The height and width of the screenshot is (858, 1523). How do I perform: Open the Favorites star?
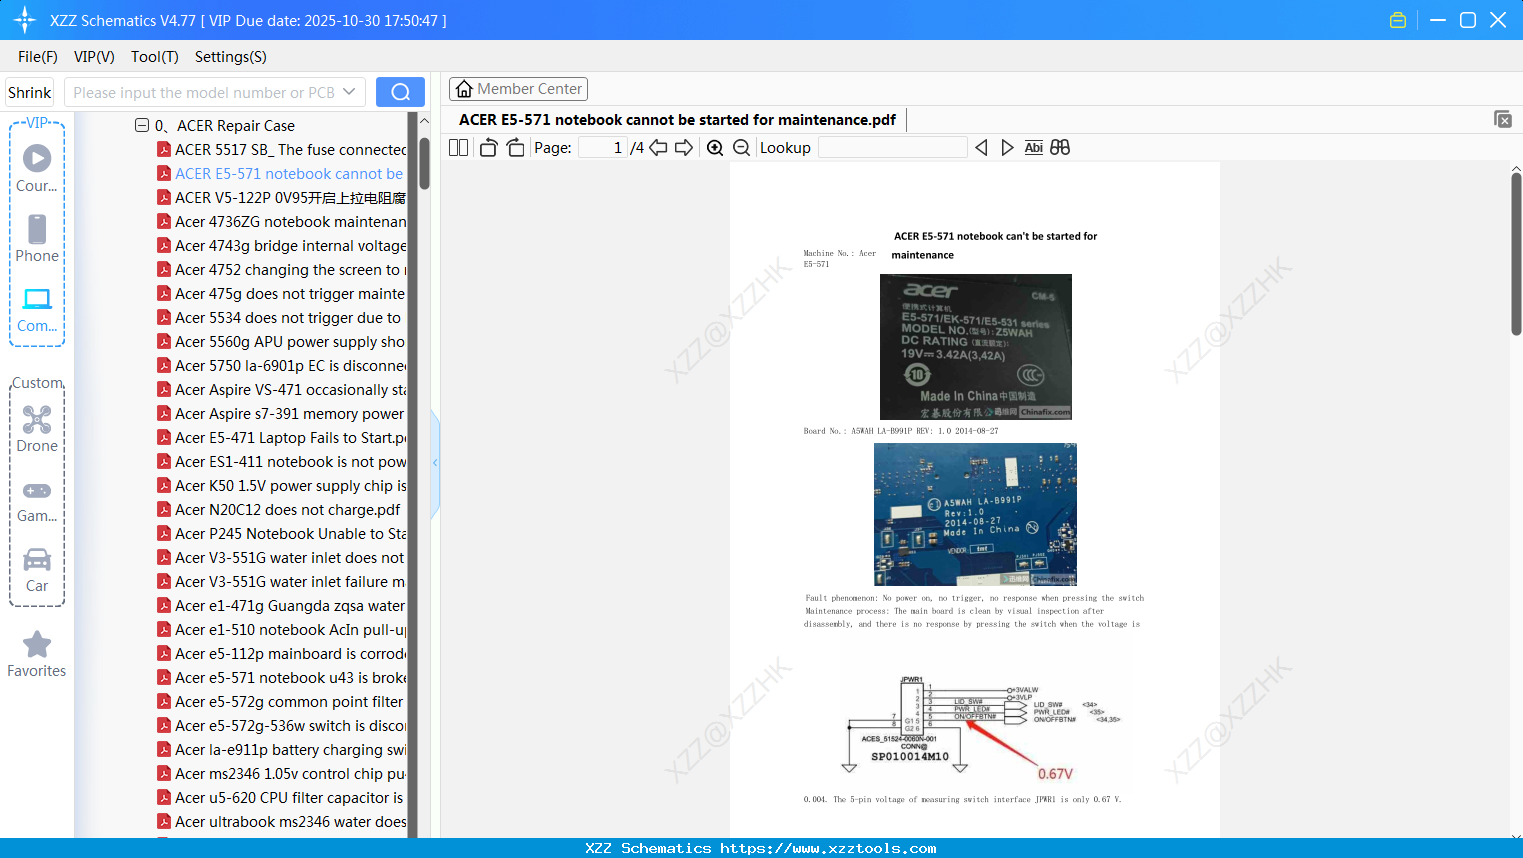[37, 654]
